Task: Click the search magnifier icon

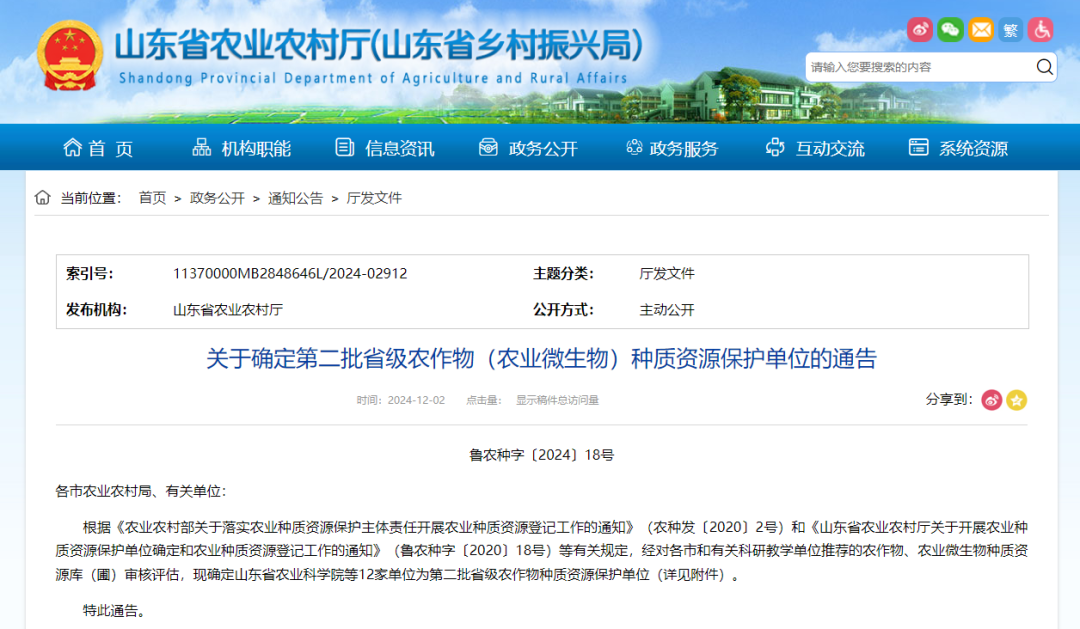Action: click(1043, 66)
